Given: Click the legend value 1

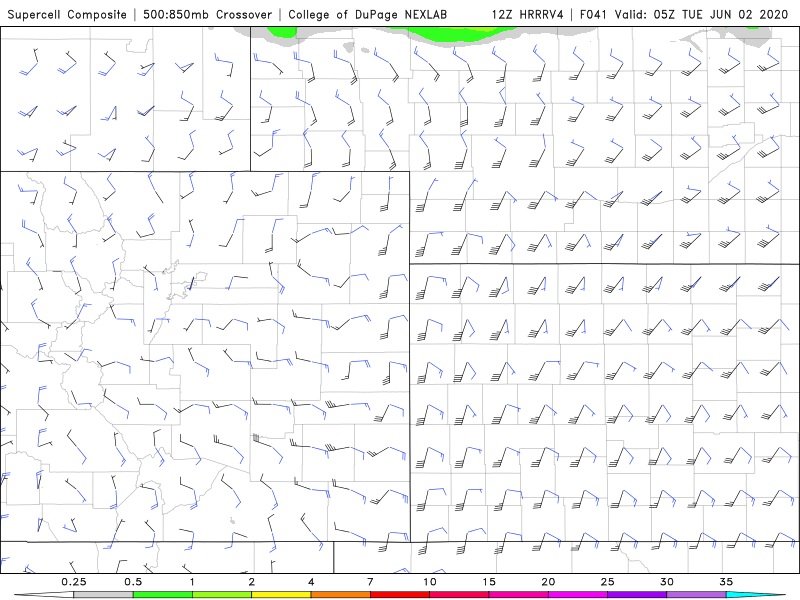Looking at the screenshot, I should pos(192,582).
